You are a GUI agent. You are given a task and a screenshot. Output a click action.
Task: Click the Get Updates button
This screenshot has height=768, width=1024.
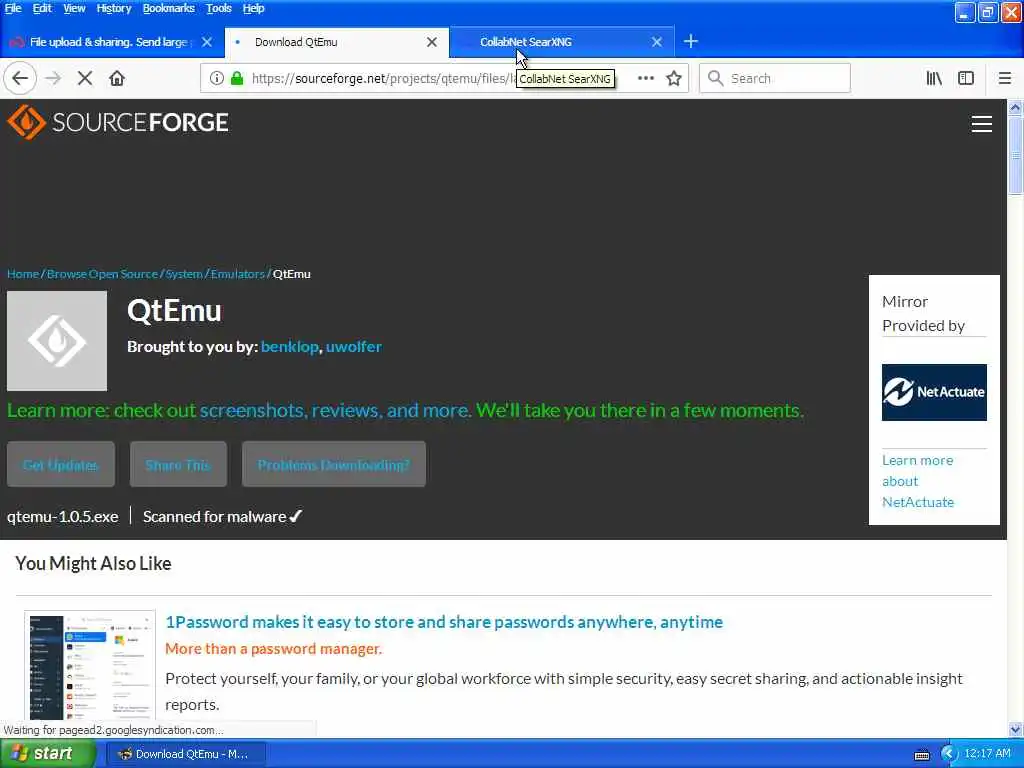(x=61, y=464)
